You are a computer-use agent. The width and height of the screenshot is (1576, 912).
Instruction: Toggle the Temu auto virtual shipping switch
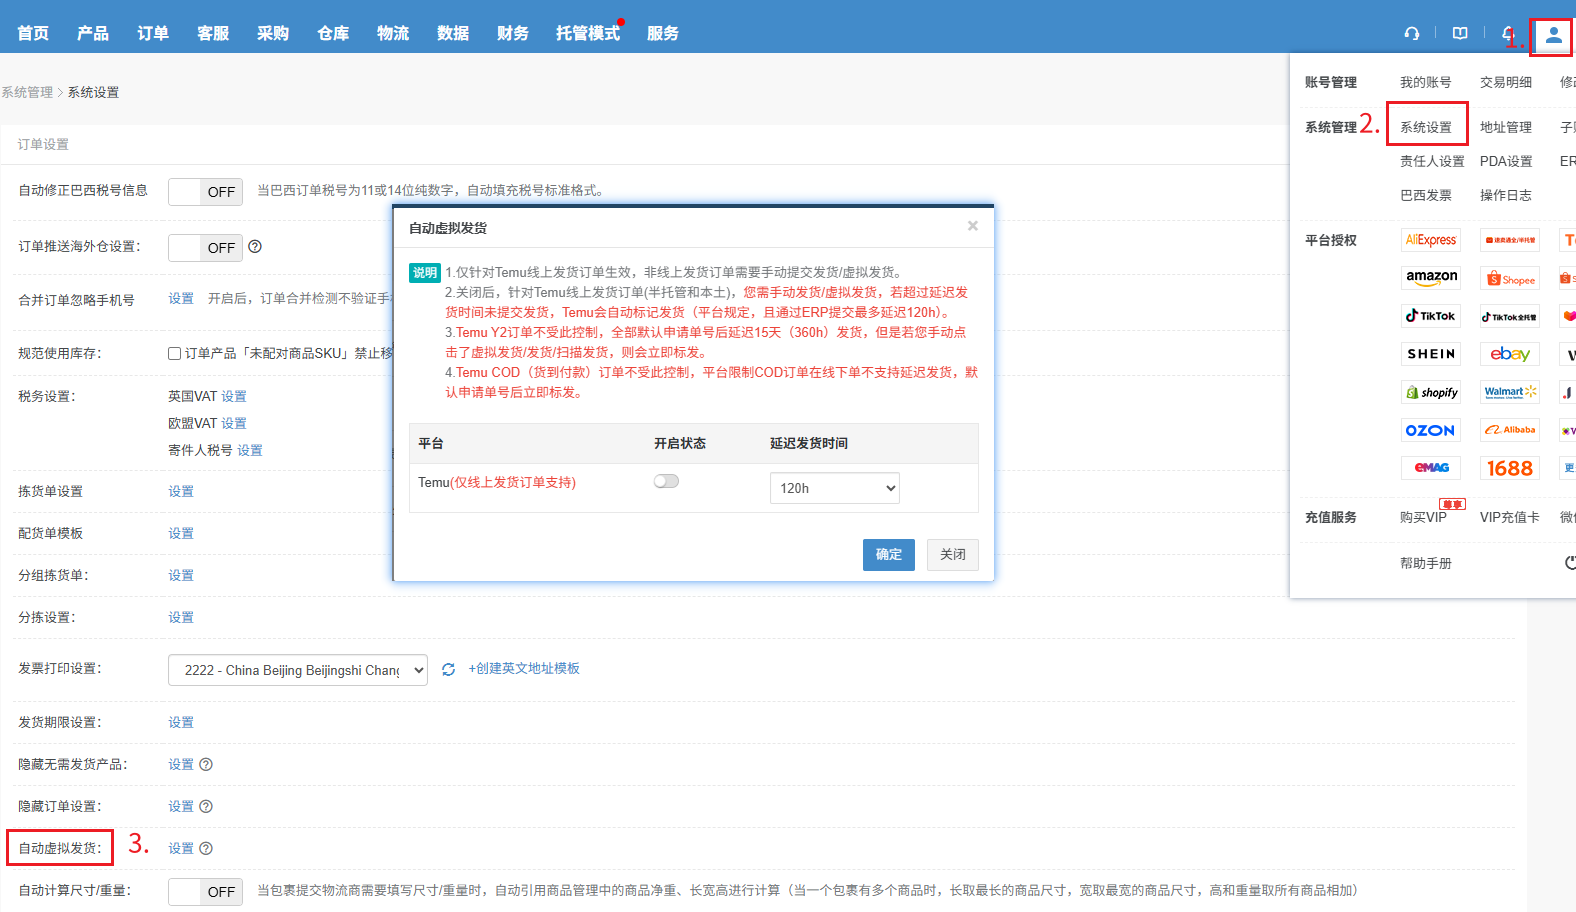click(666, 481)
